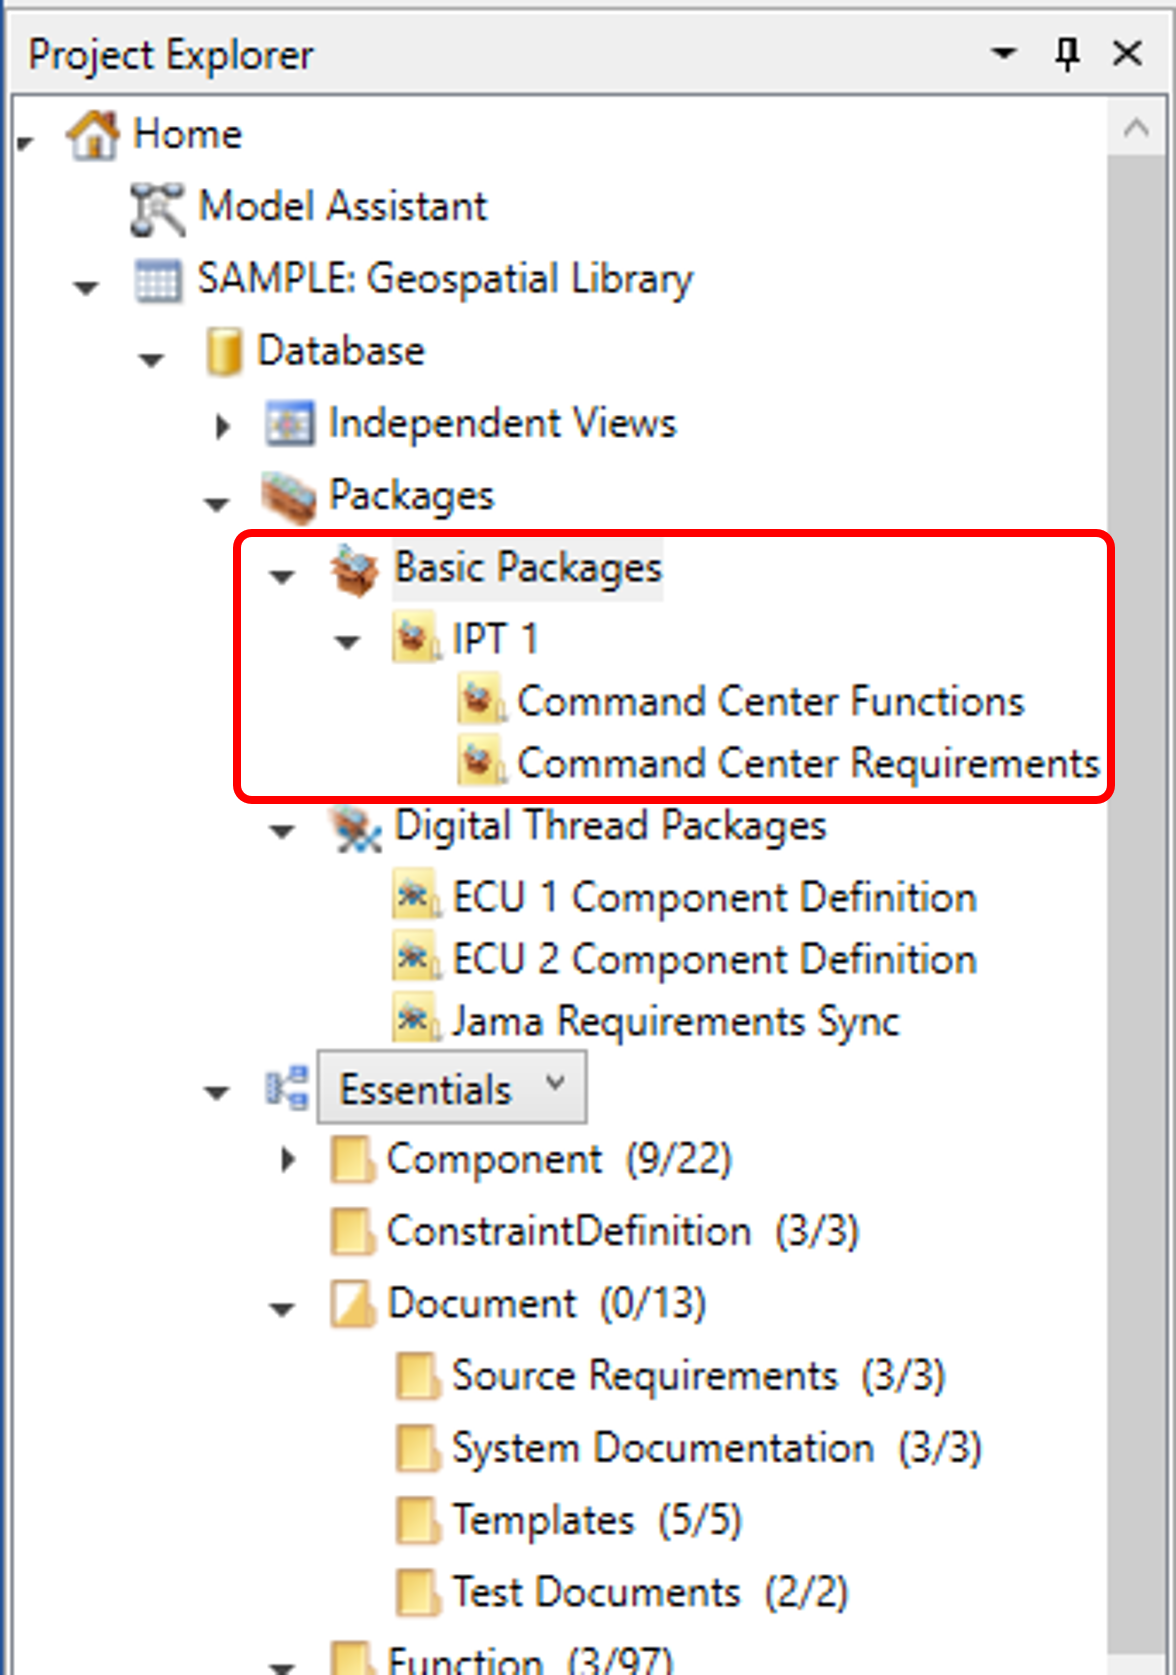
Task: Open Jama Requirements Sync package
Action: point(675,1022)
